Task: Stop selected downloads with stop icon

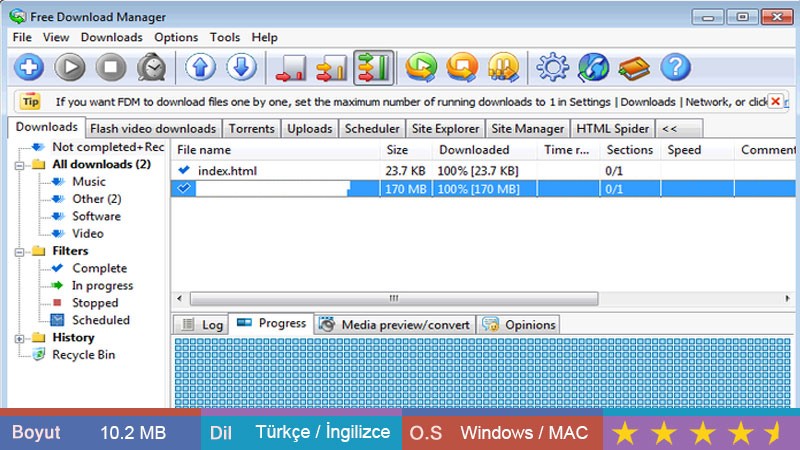Action: pos(111,67)
